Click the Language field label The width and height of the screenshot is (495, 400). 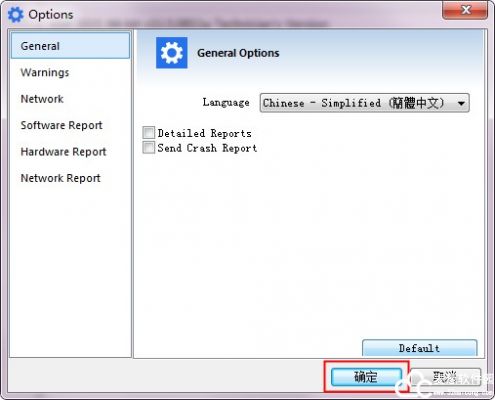coord(226,102)
